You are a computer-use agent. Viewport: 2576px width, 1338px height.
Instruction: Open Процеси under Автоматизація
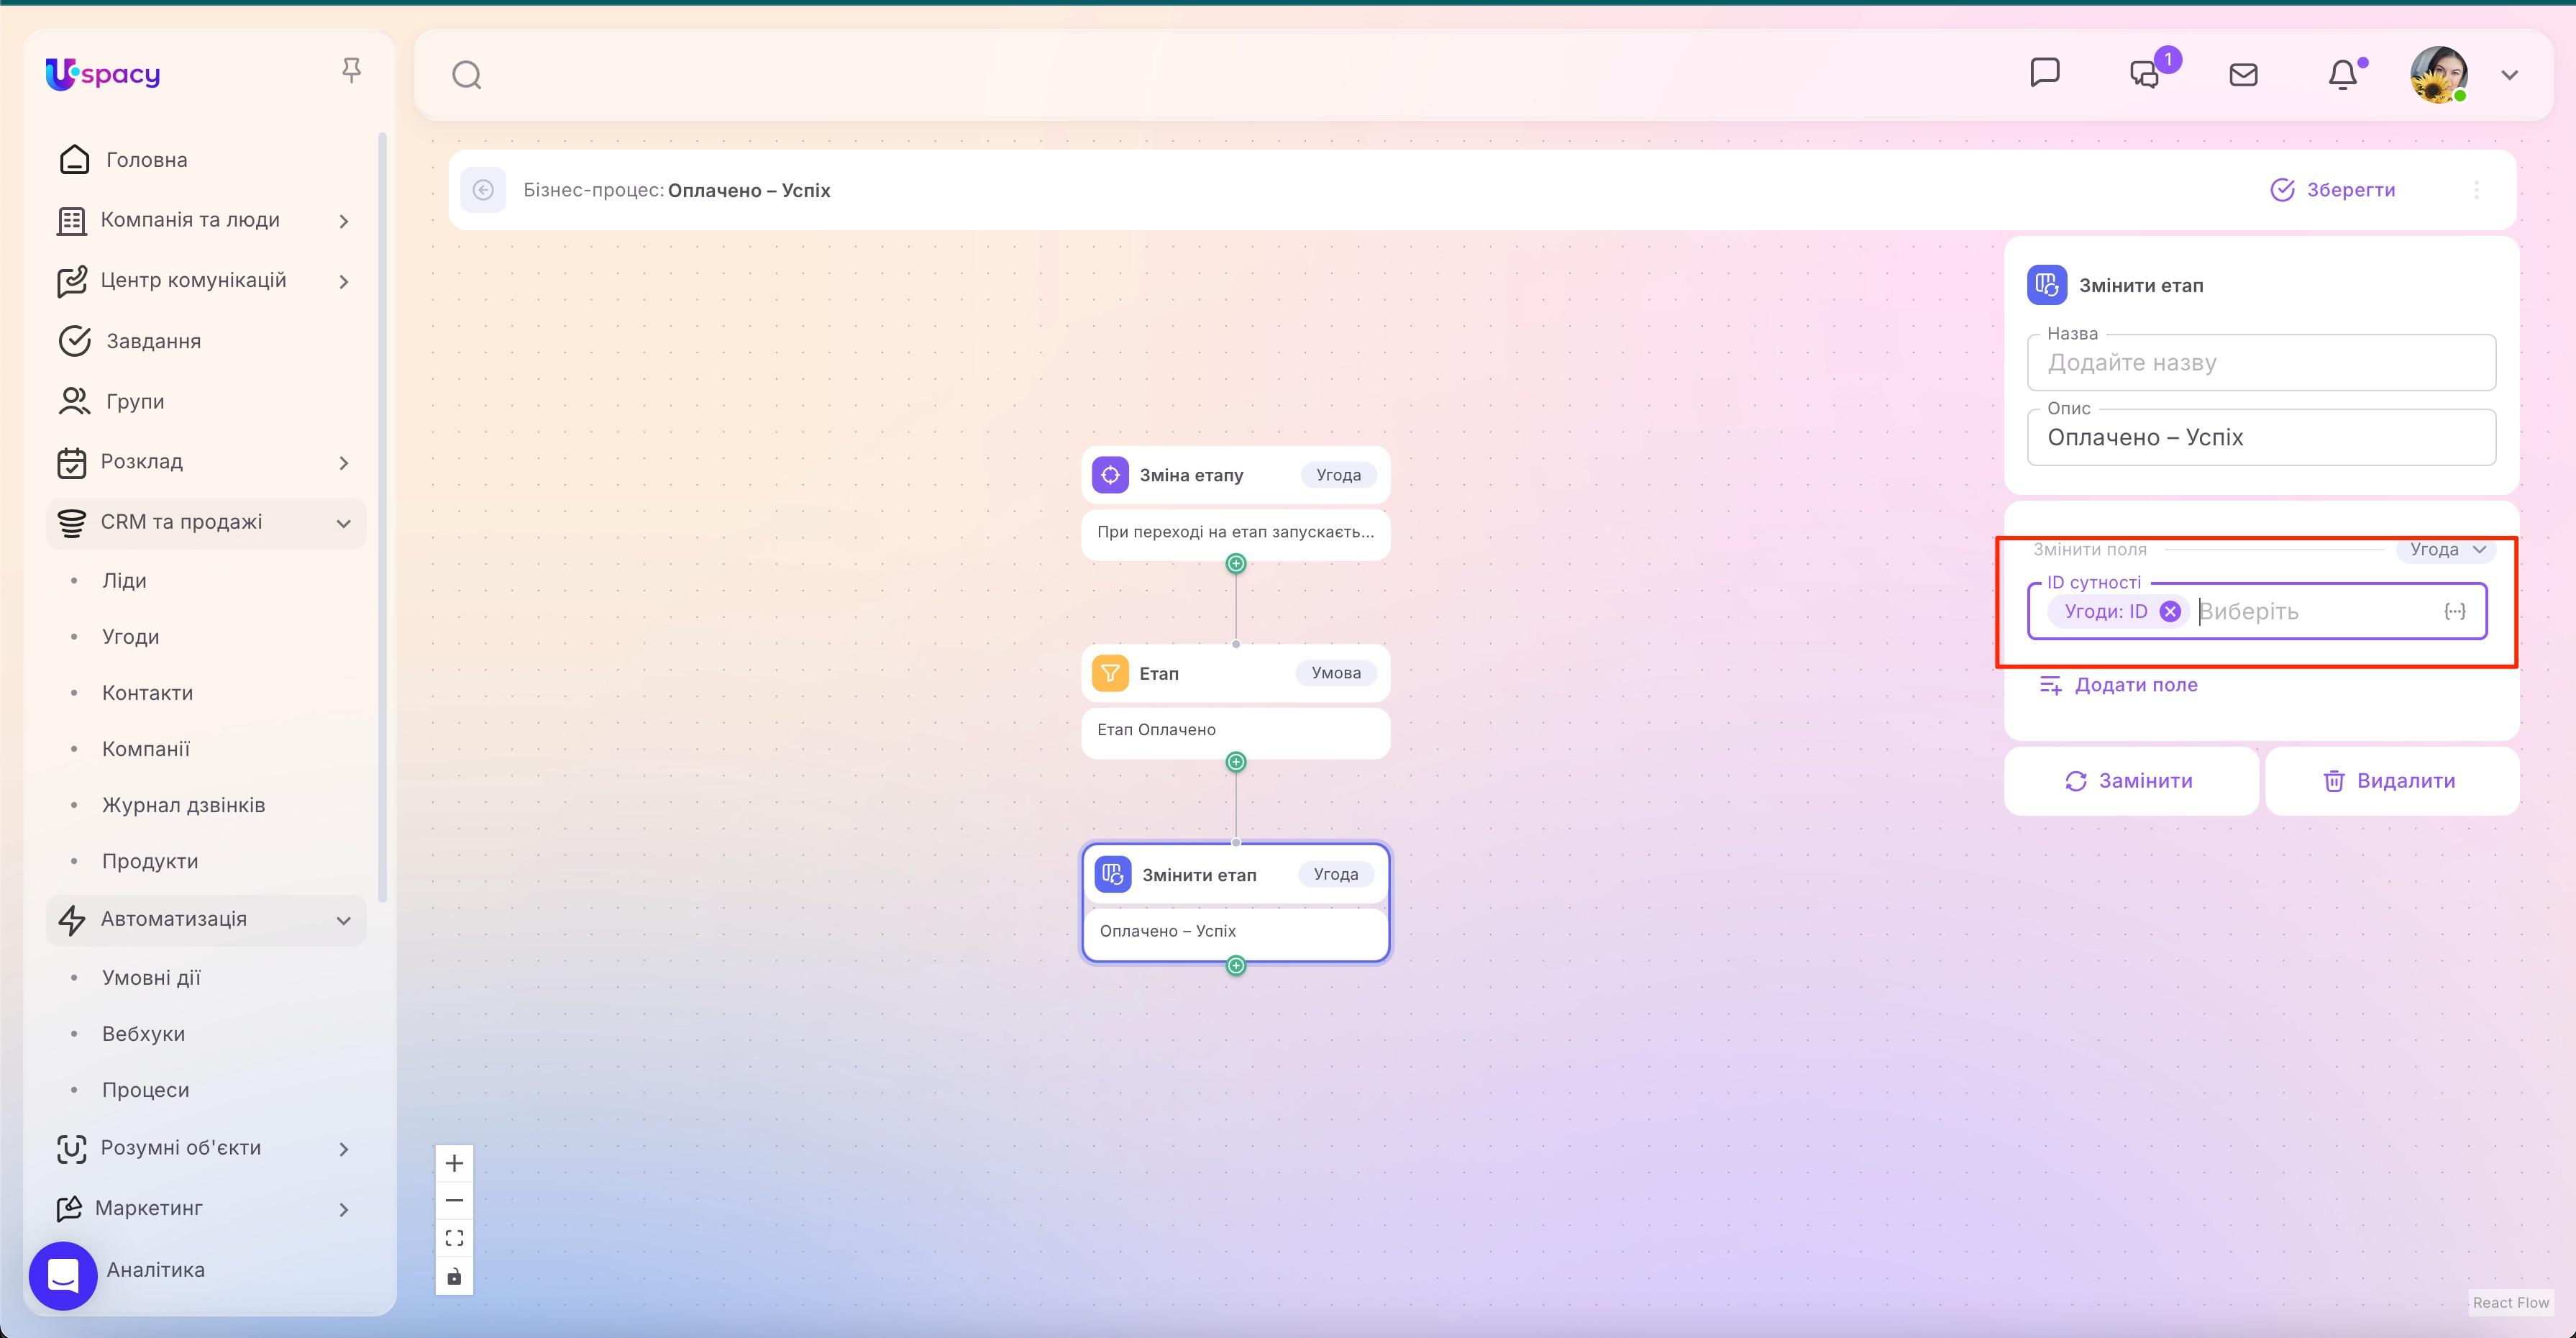(146, 1089)
